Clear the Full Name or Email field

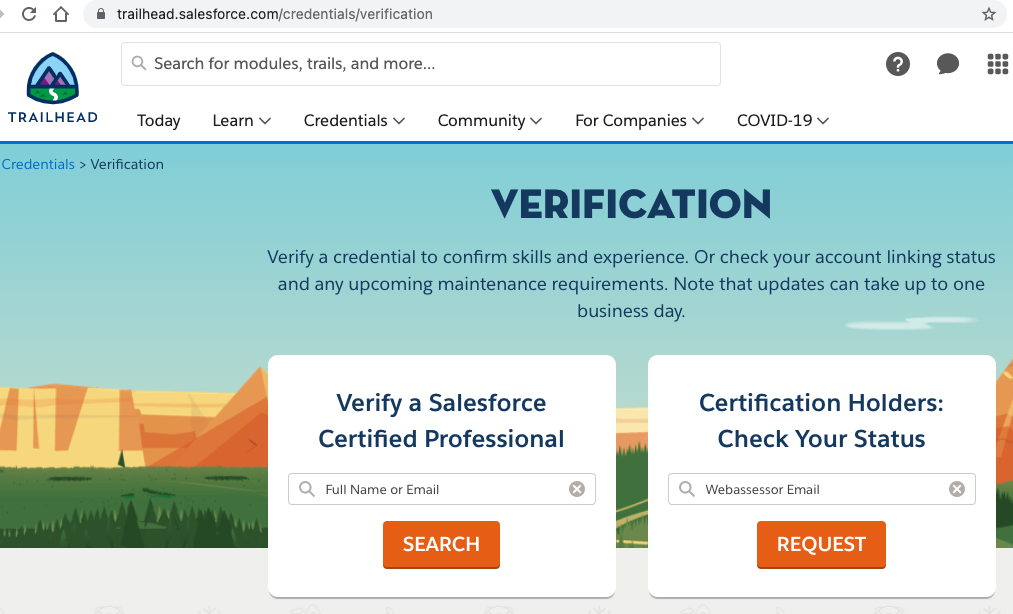(577, 489)
